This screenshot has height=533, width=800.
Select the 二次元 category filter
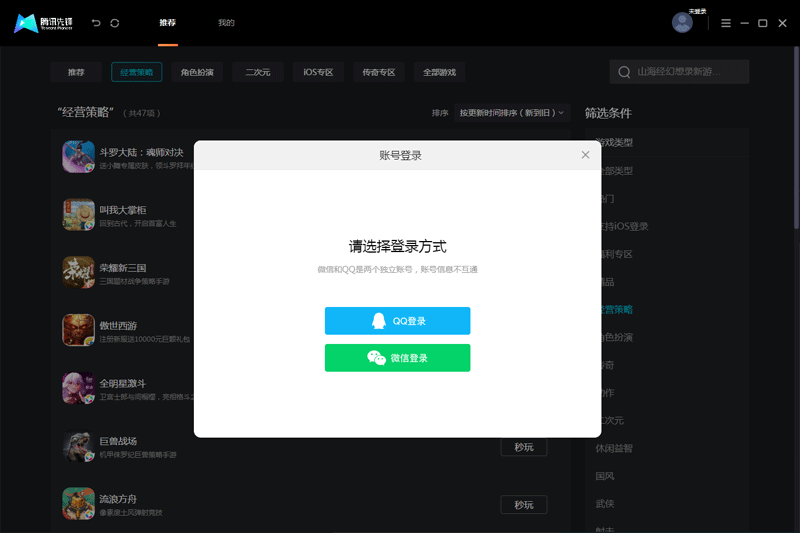point(258,72)
